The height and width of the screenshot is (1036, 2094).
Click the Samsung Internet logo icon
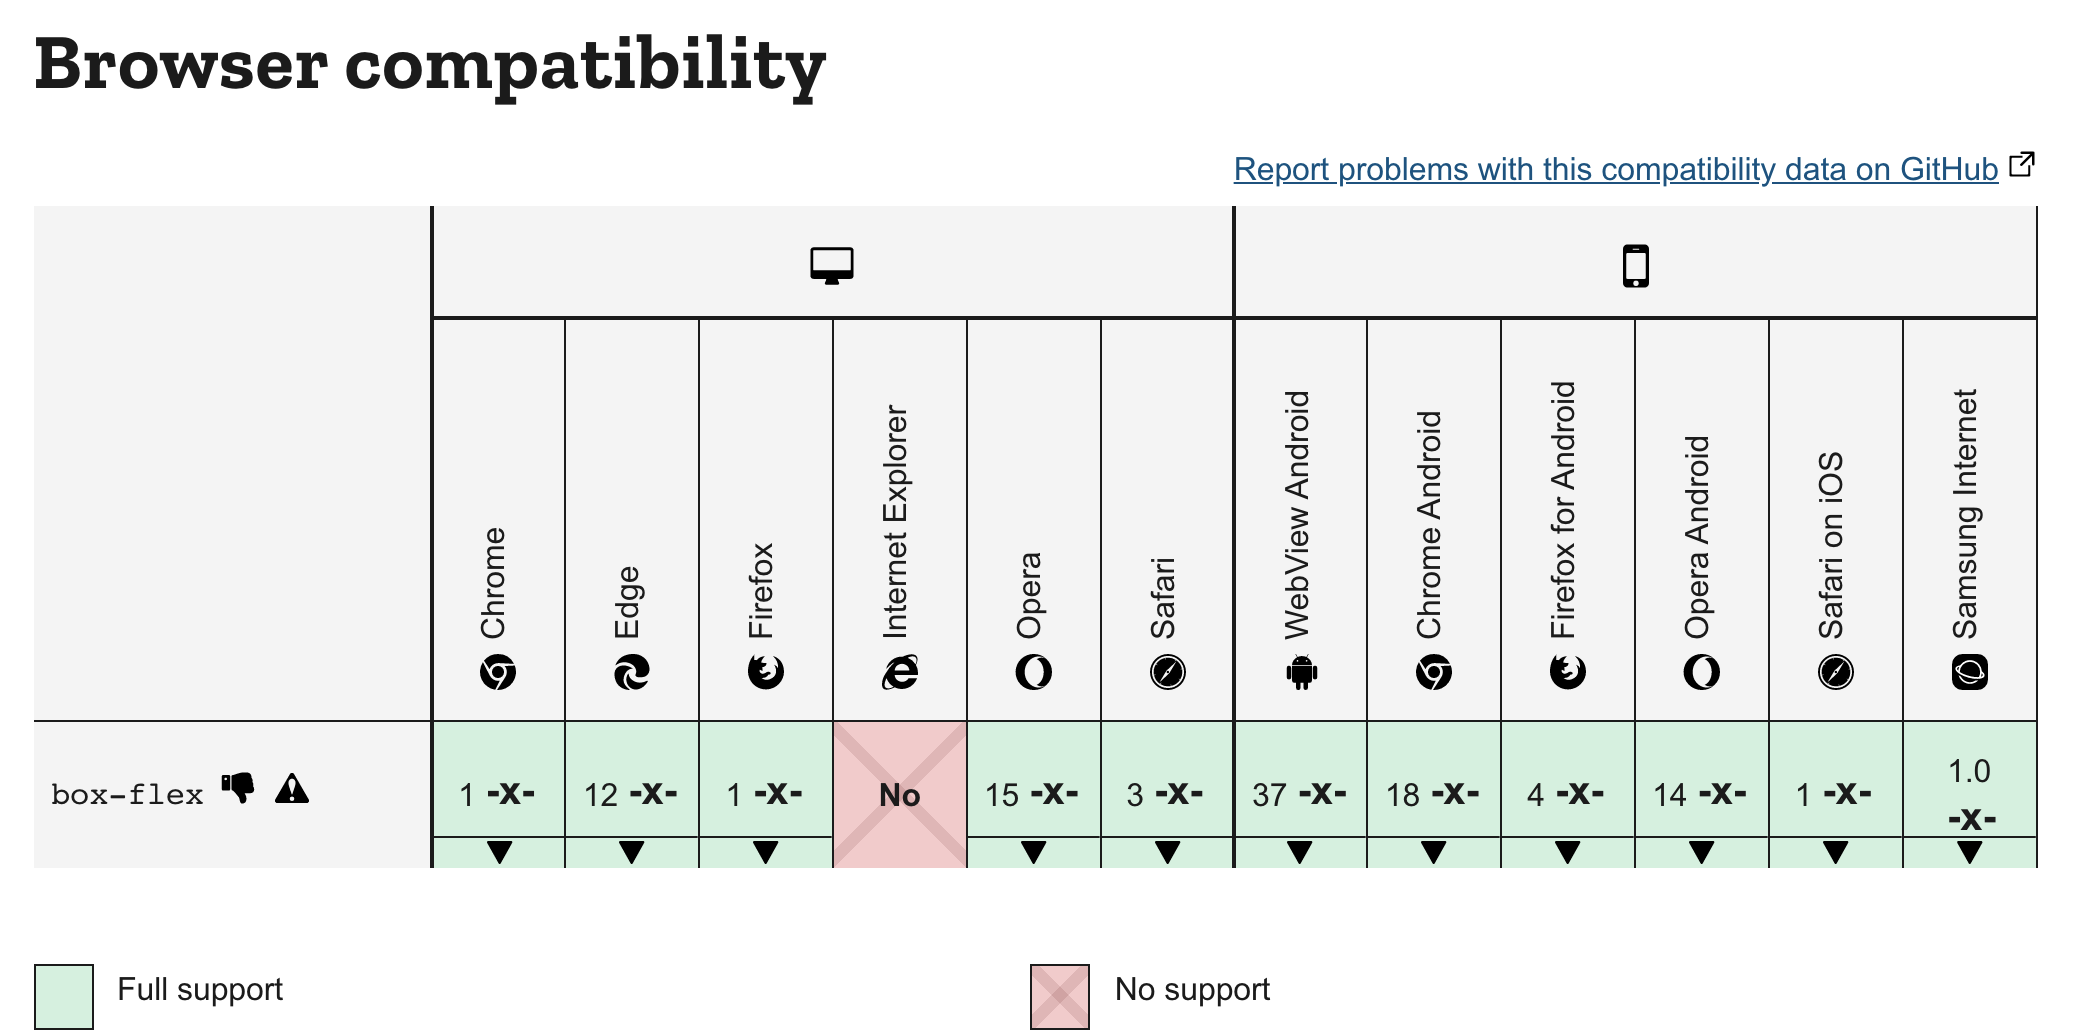point(1970,672)
